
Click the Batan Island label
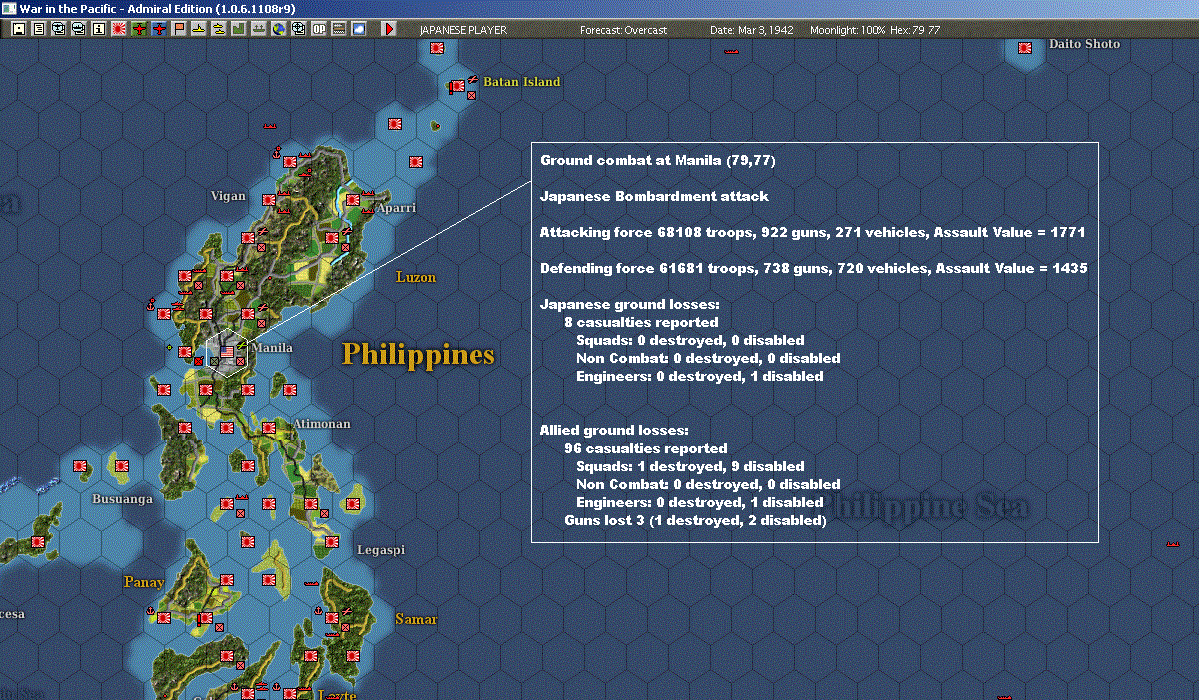[522, 82]
